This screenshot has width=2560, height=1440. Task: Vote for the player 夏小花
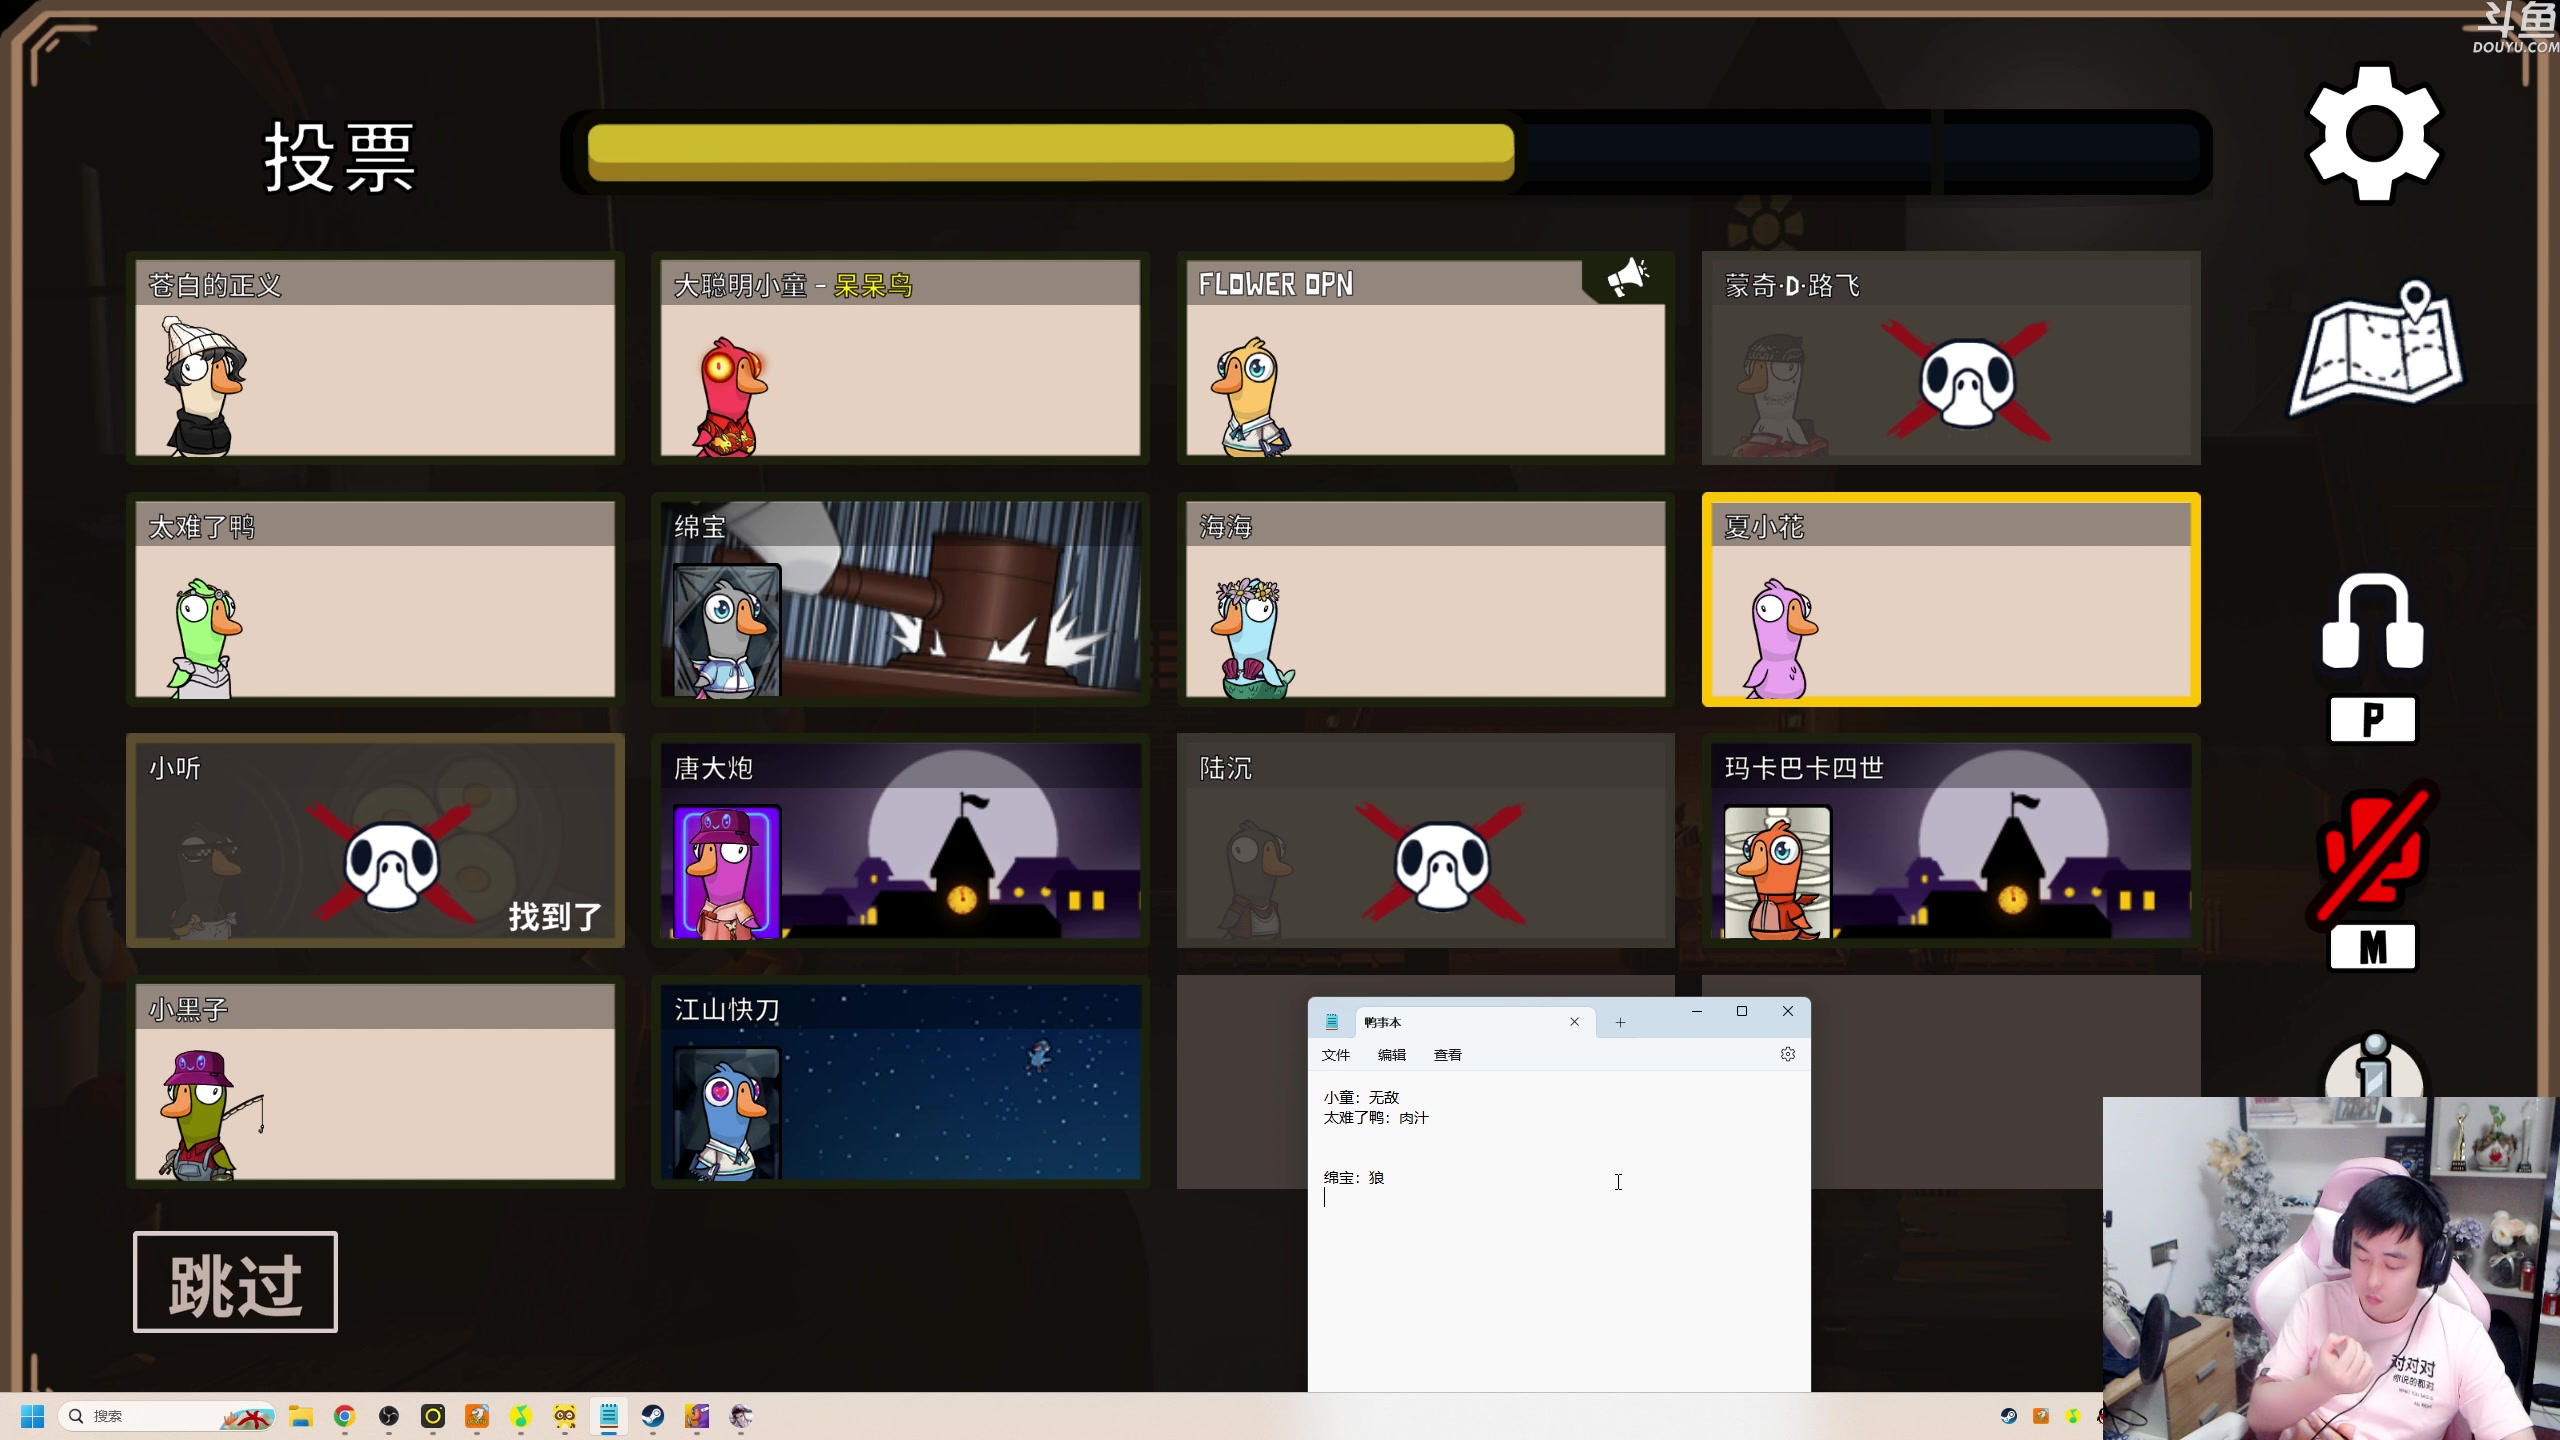[1950, 600]
